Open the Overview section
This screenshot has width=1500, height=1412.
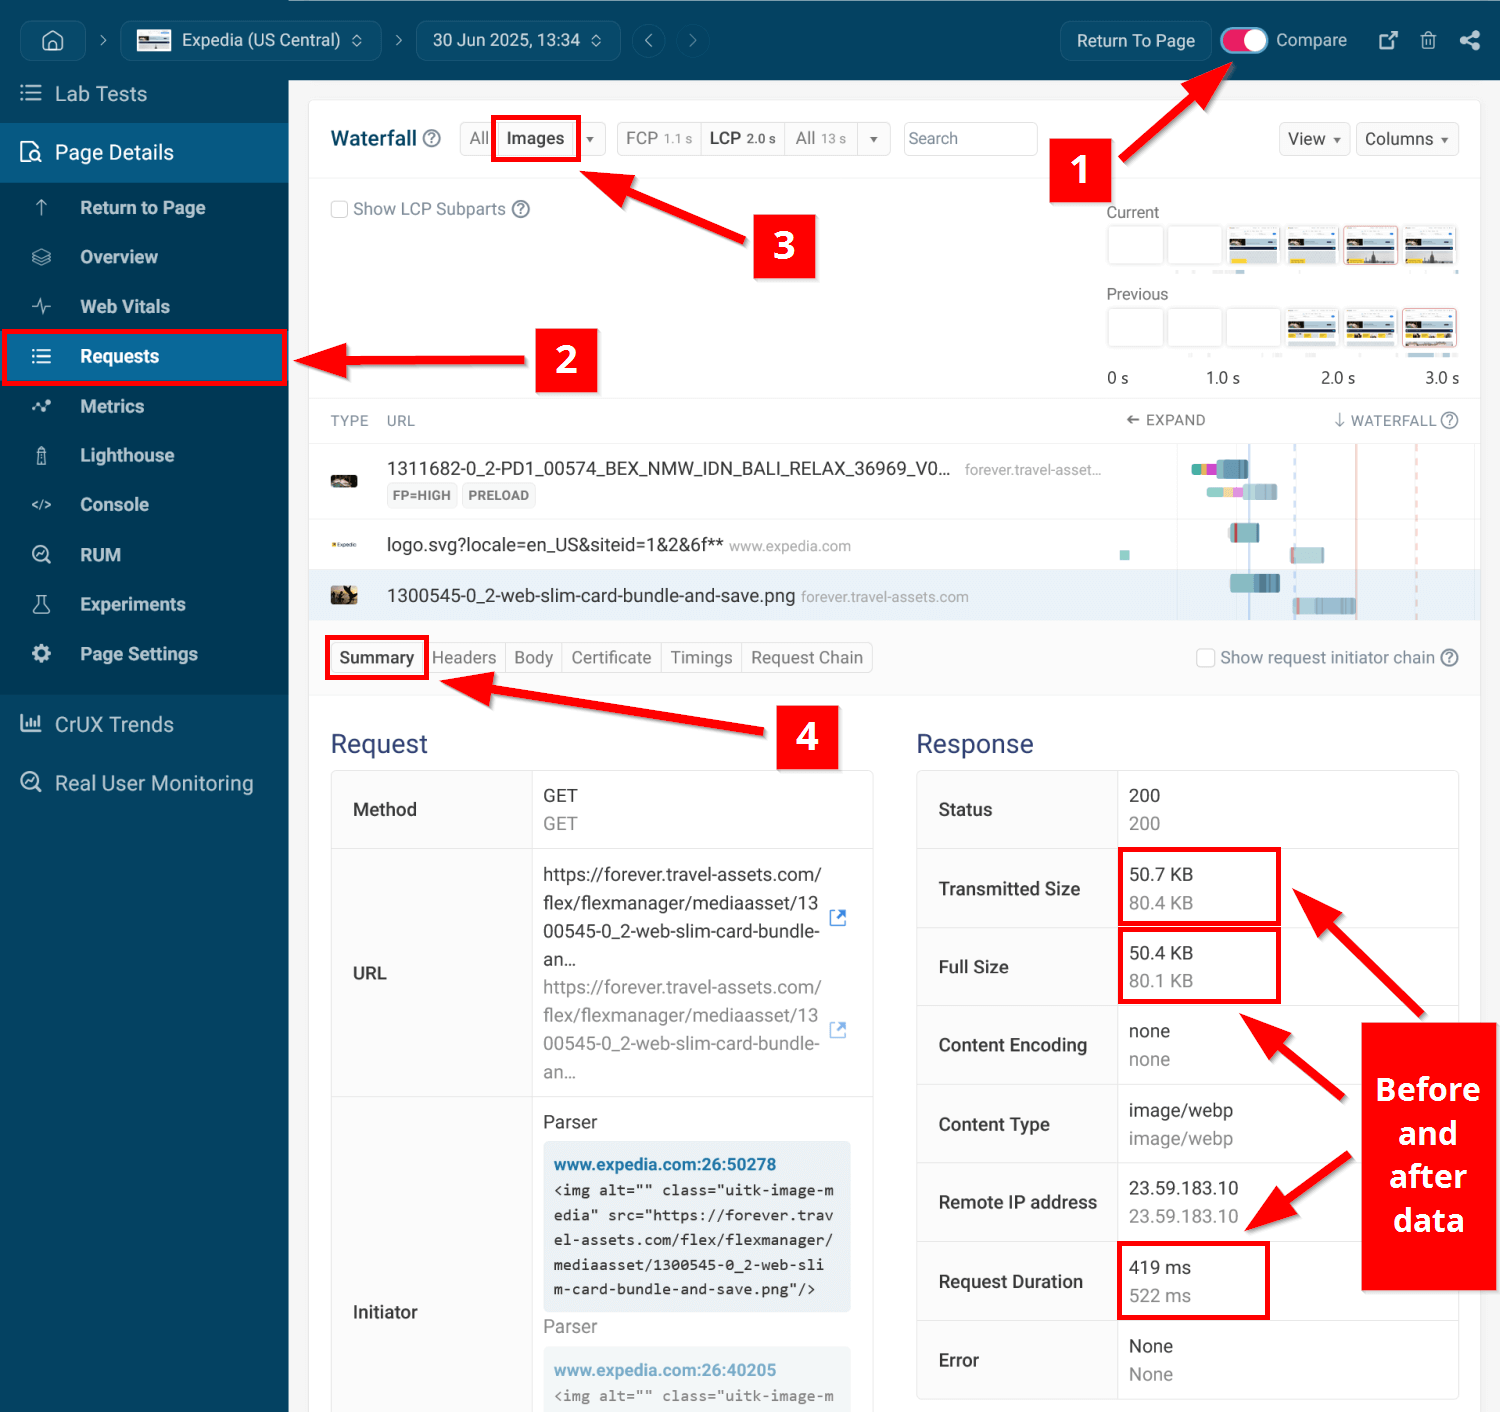tap(144, 257)
